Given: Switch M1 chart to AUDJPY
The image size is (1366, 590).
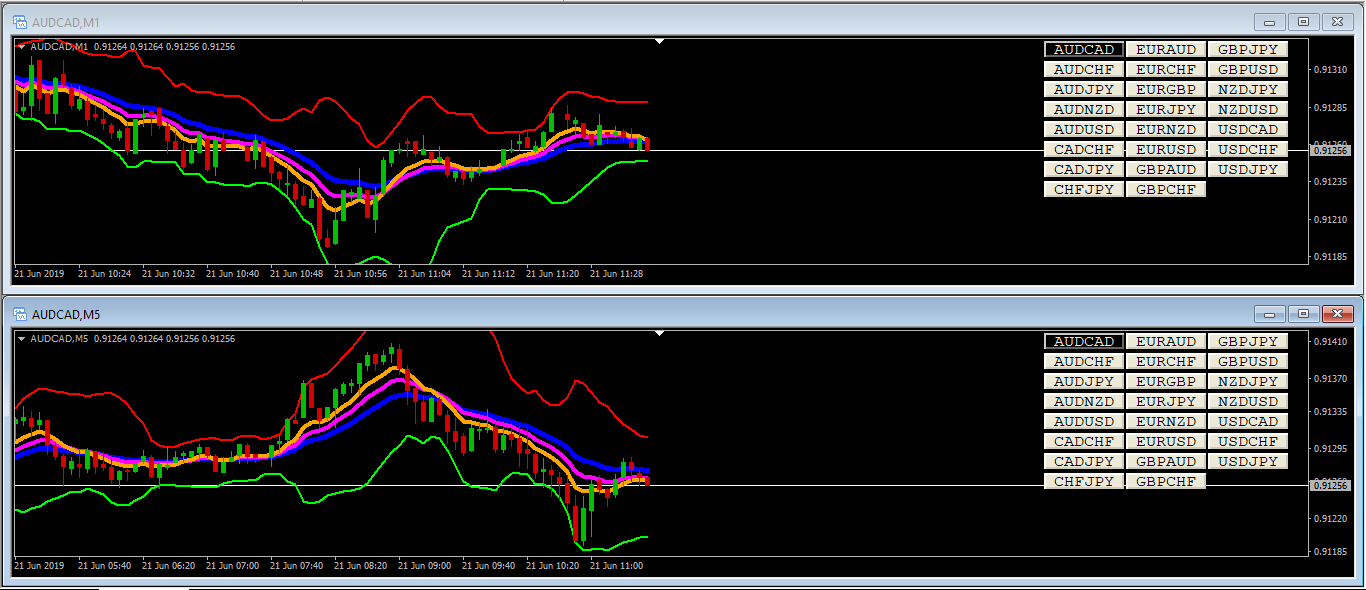Looking at the screenshot, I should coord(1084,89).
